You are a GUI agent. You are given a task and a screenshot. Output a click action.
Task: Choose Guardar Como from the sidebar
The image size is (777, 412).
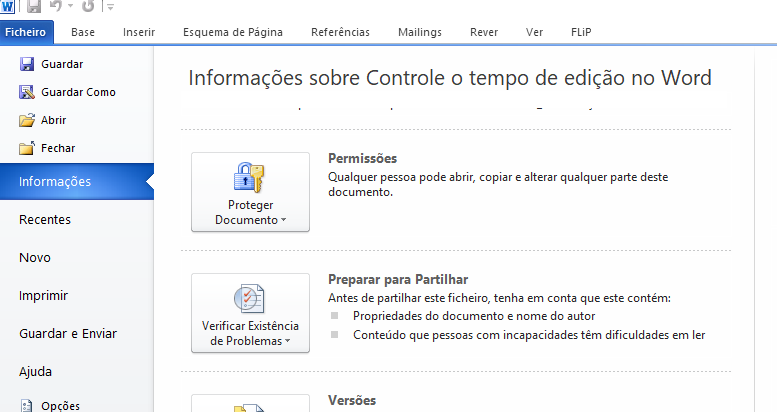tap(77, 92)
